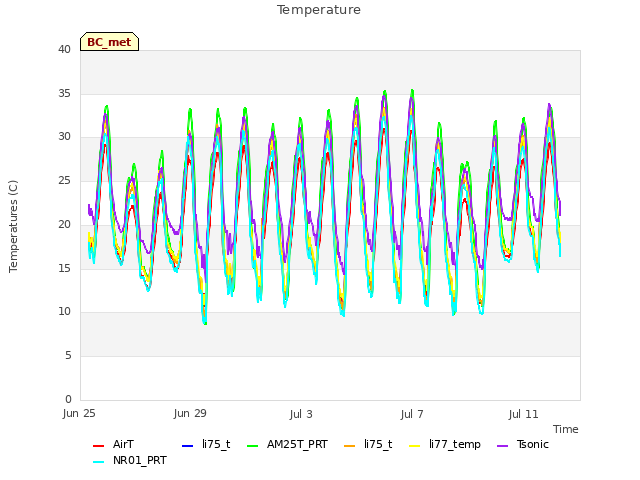Click the 40 y-axis tick label
Screen dimensions: 640x480
(64, 50)
